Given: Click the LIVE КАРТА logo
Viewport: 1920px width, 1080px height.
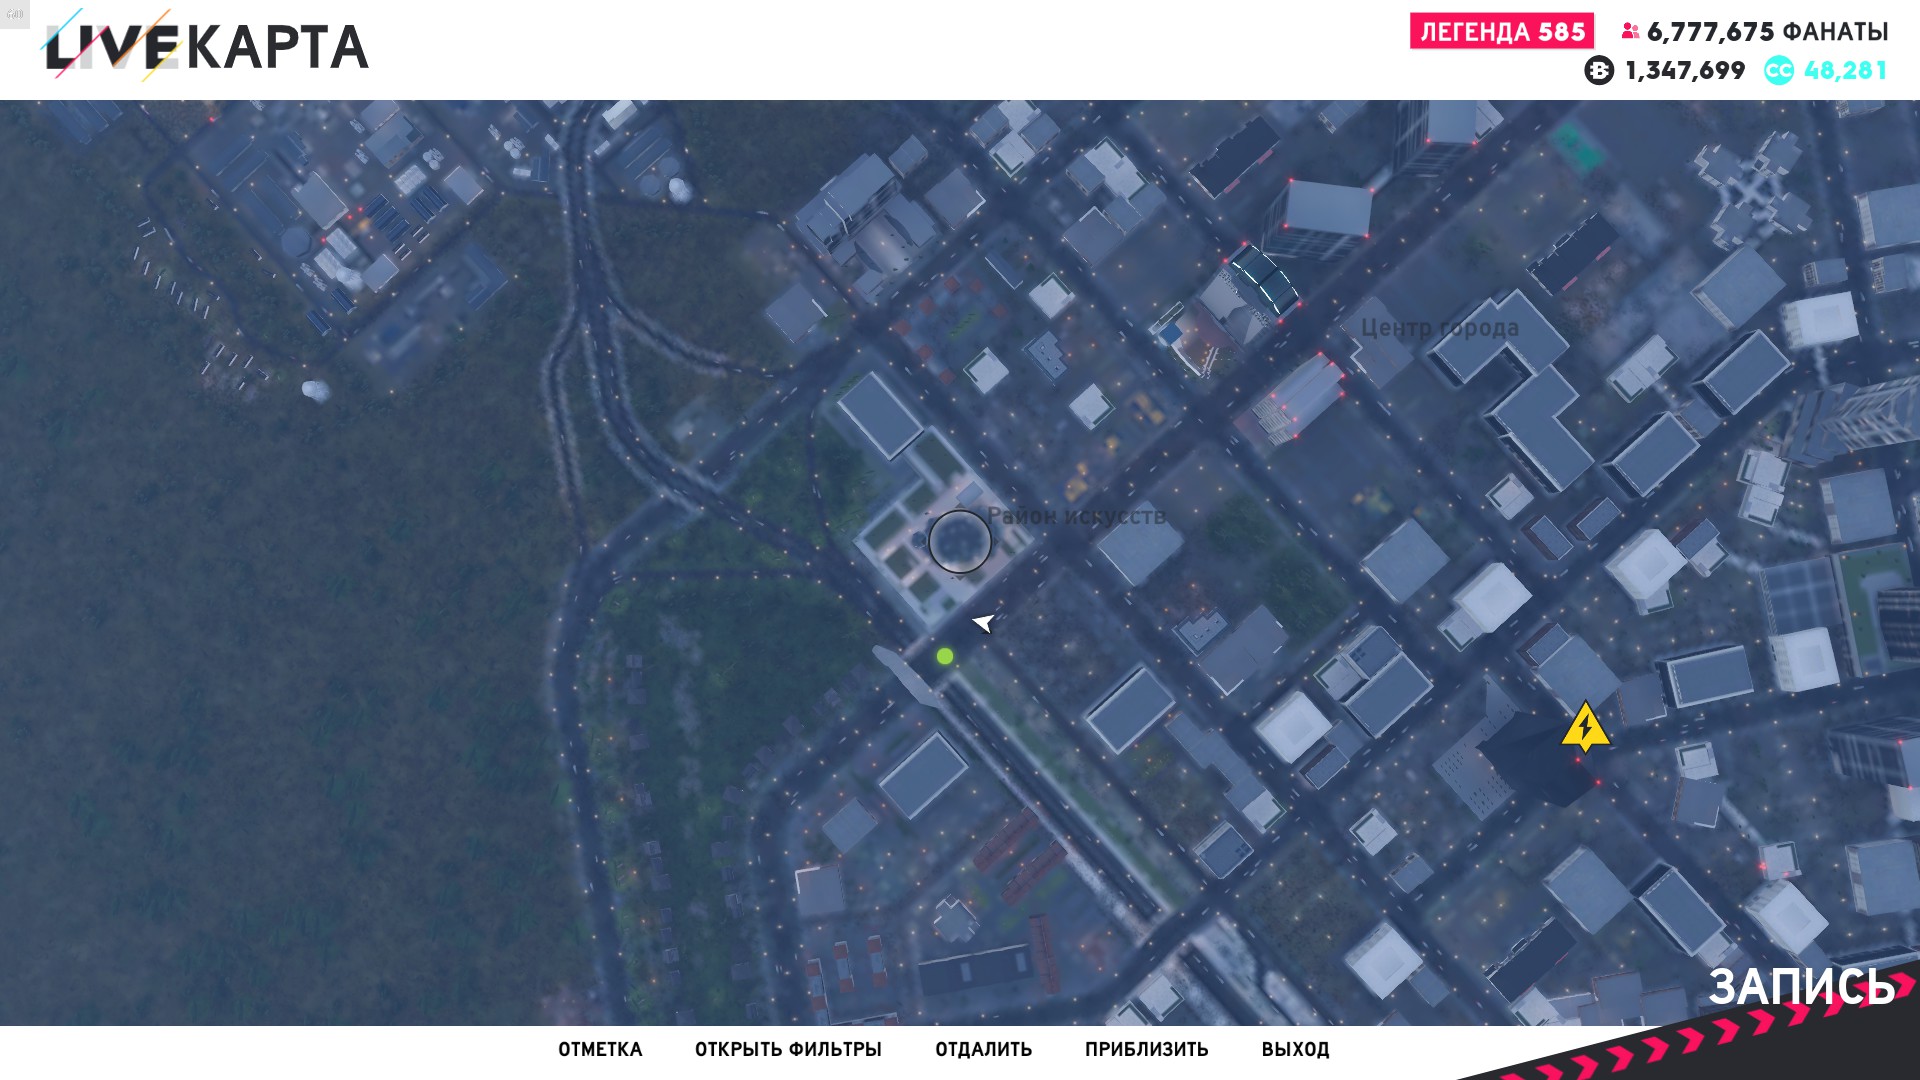Looking at the screenshot, I should point(205,46).
